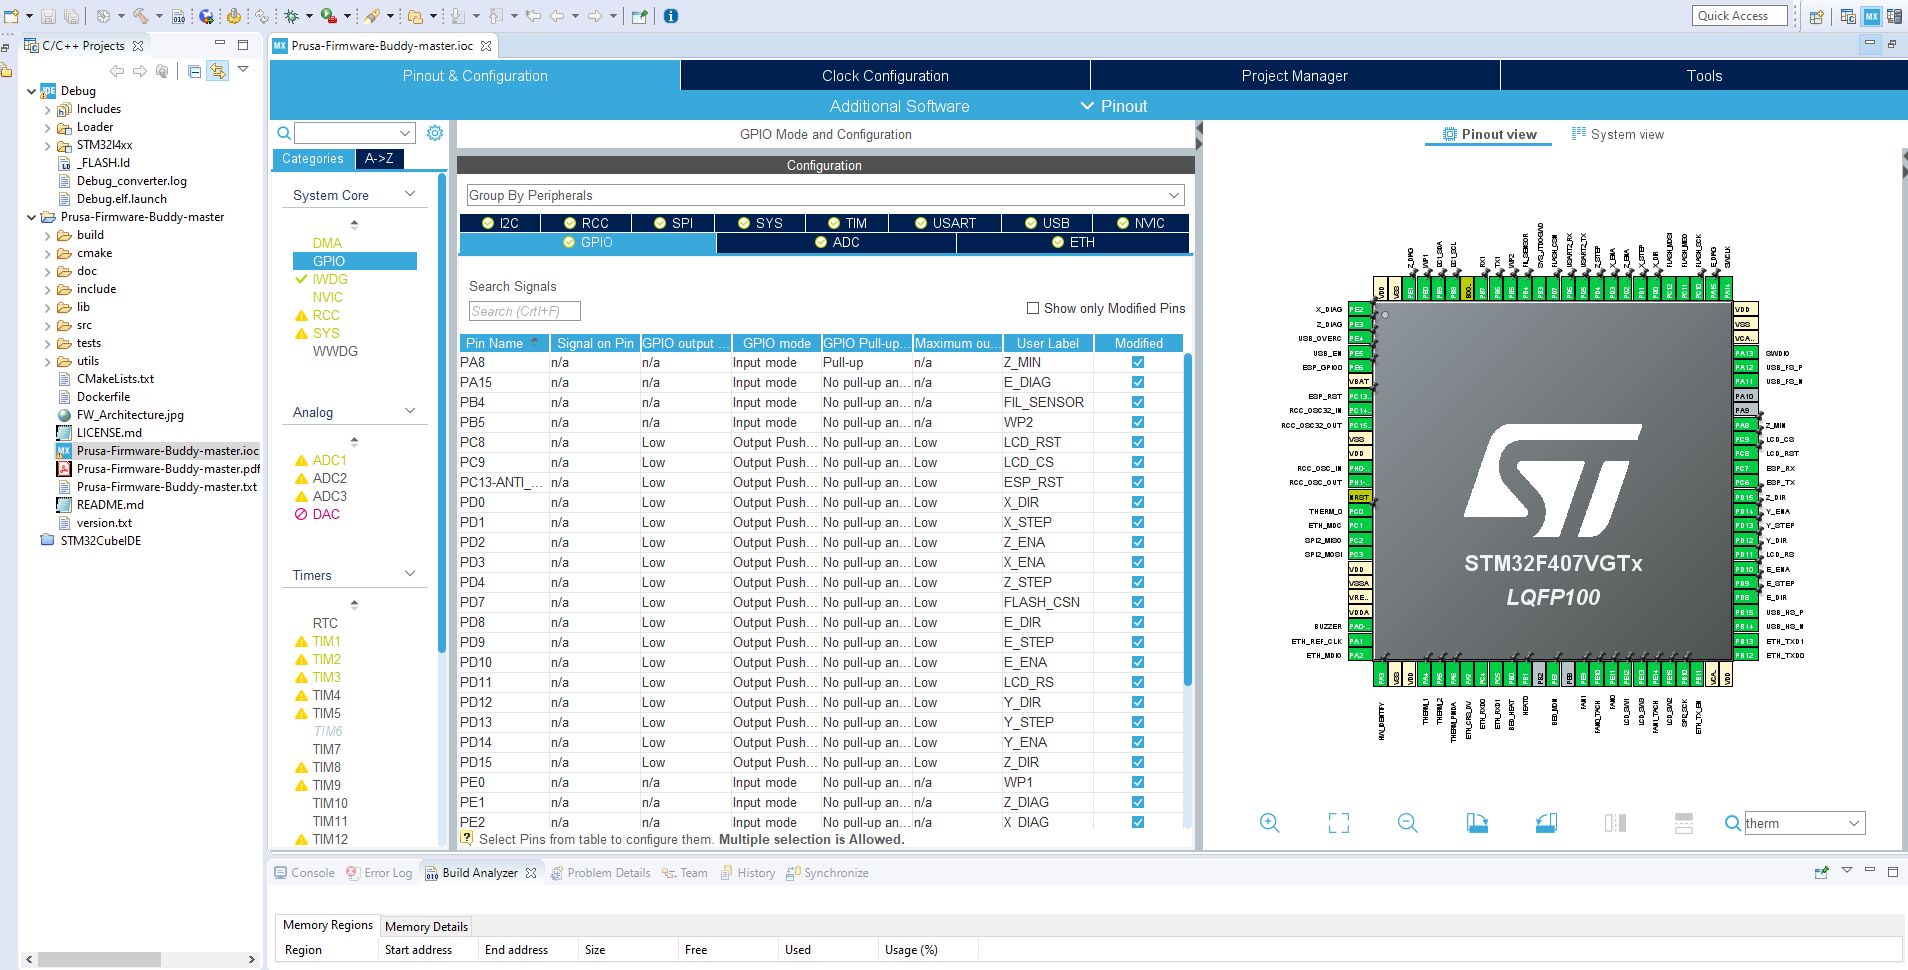Switch to System view tab
This screenshot has height=970, width=1908.
1617,134
